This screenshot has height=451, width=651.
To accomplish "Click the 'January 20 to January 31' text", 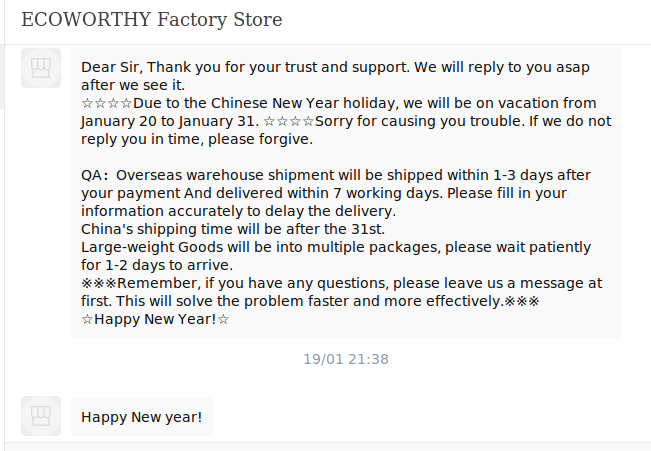I will [170, 121].
